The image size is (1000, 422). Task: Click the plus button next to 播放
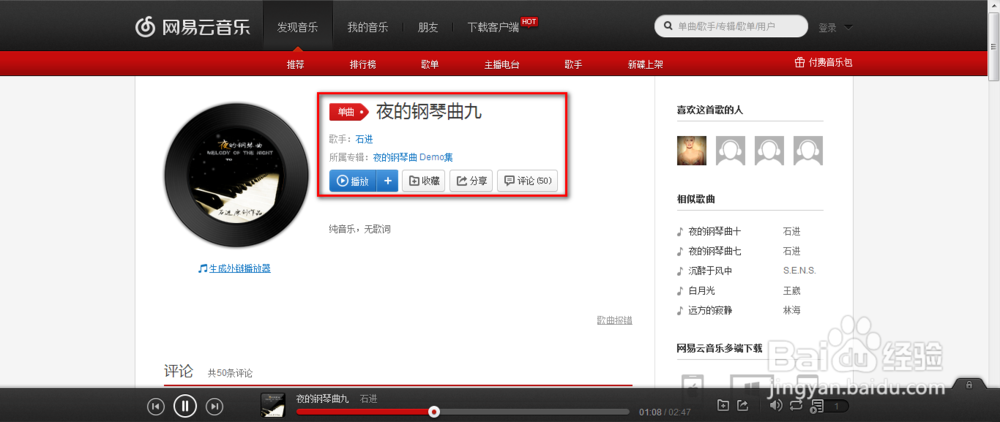coord(387,181)
